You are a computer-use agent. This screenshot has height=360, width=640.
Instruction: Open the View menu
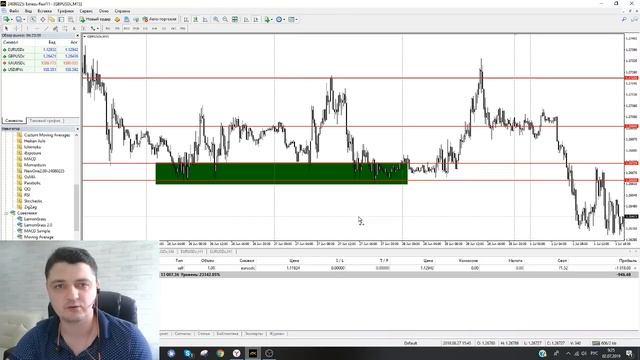pyautogui.click(x=28, y=11)
